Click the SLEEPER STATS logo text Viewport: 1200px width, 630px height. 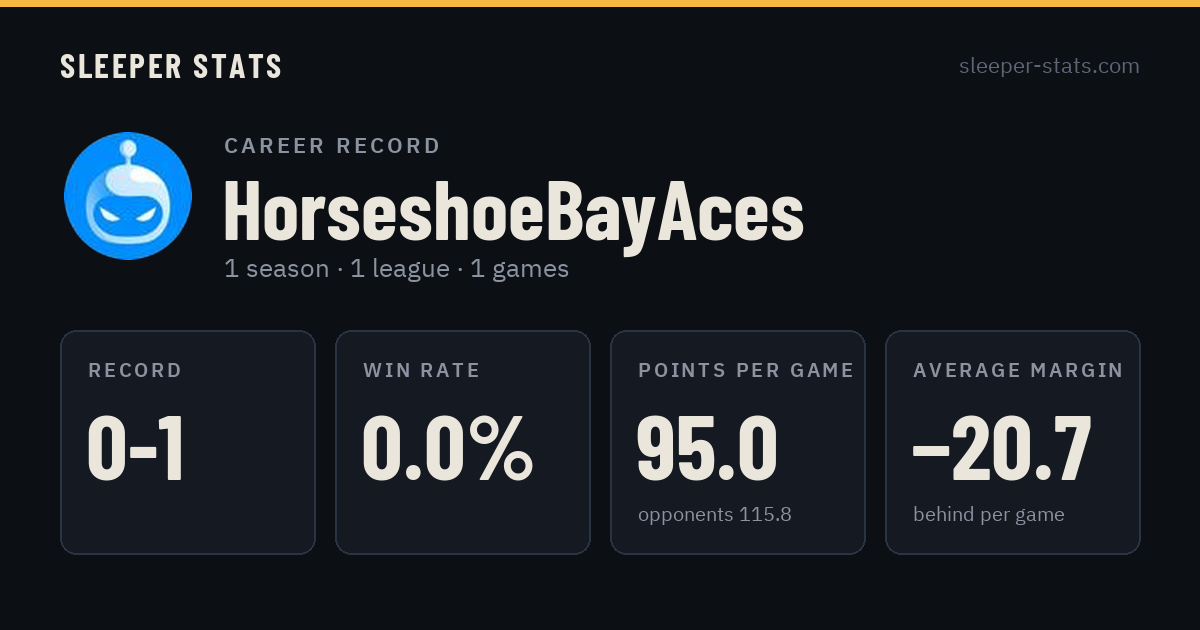171,67
